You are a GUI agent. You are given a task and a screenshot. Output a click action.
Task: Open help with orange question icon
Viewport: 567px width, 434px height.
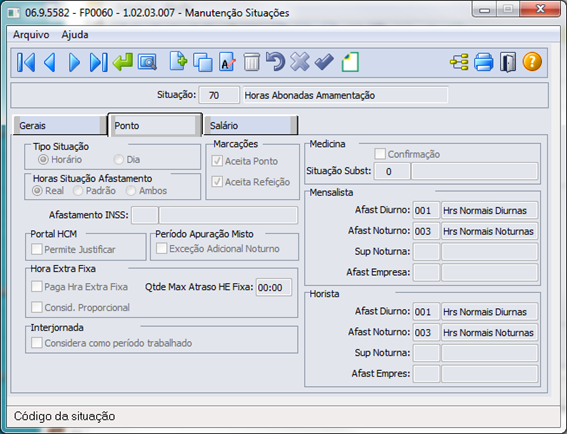(x=532, y=61)
